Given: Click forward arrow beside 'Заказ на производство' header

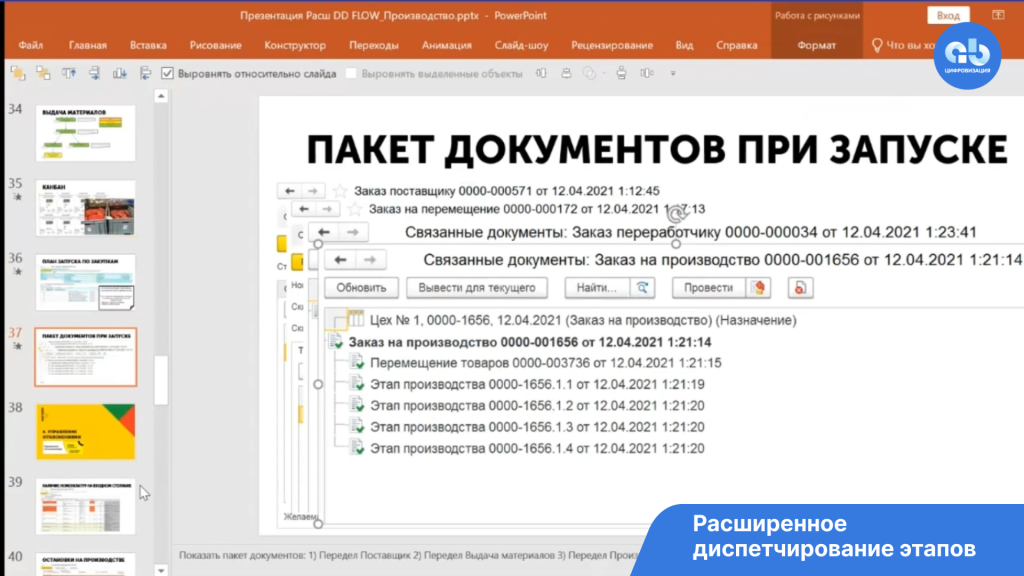Looking at the screenshot, I should pos(370,260).
